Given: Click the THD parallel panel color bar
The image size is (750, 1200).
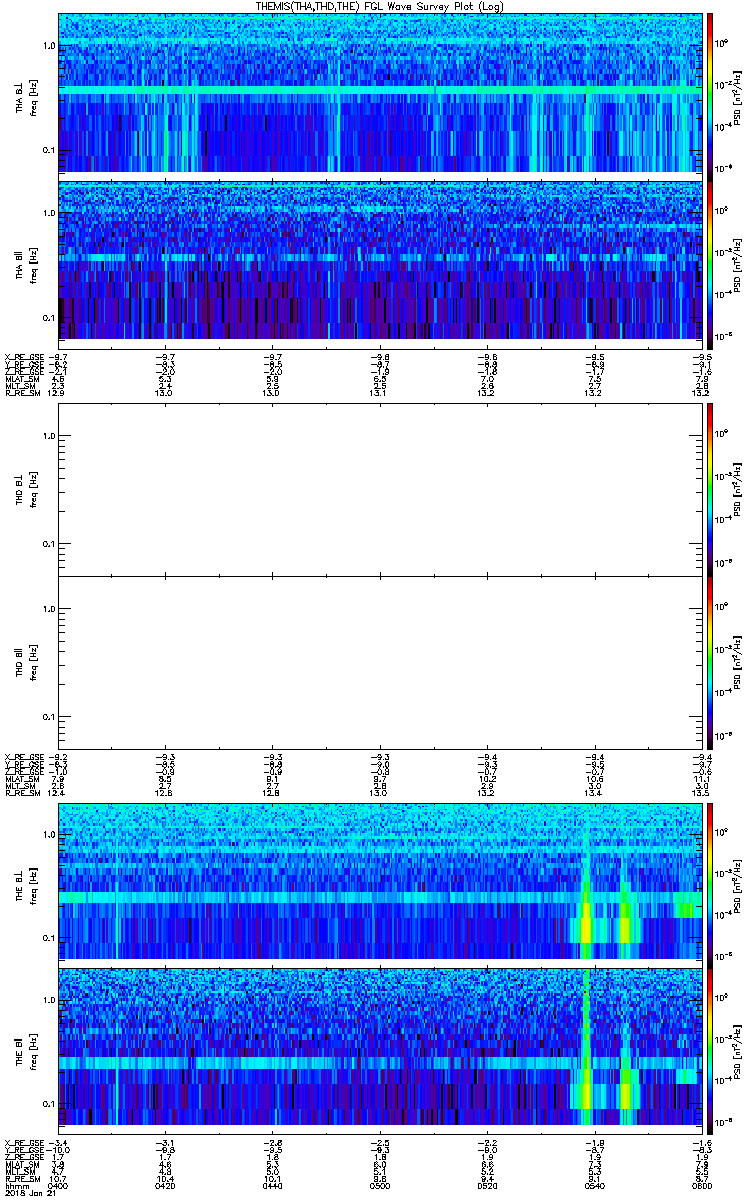Looking at the screenshot, I should (710, 662).
